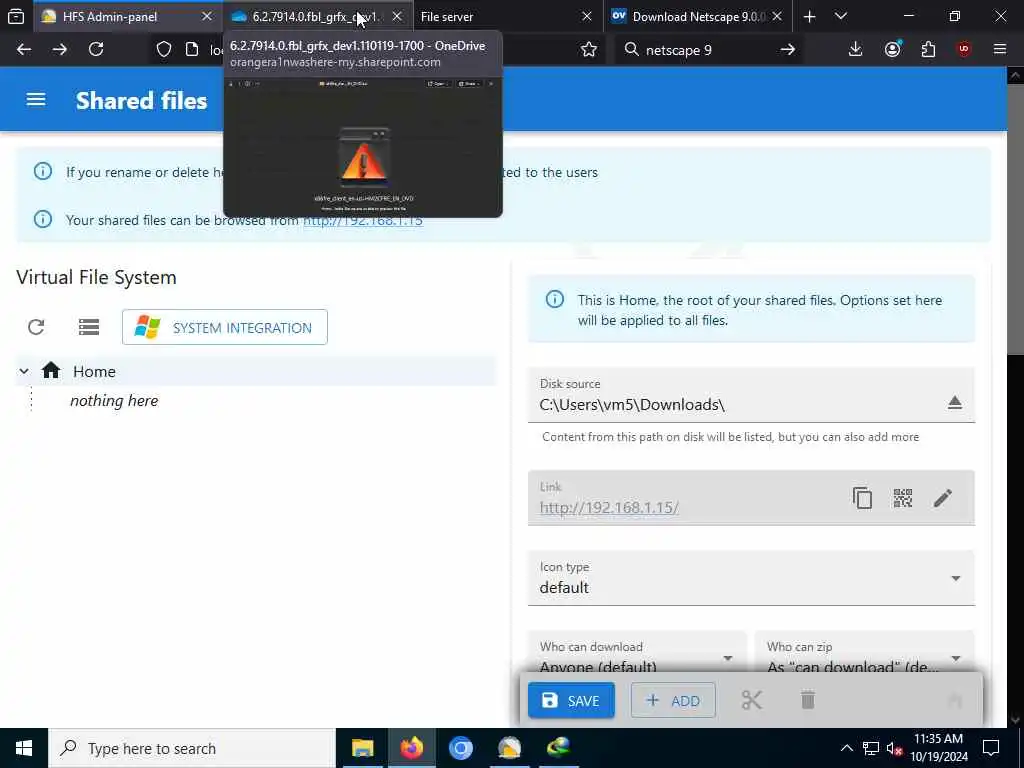Open the notification center
The width and height of the screenshot is (1024, 768).
[991, 748]
